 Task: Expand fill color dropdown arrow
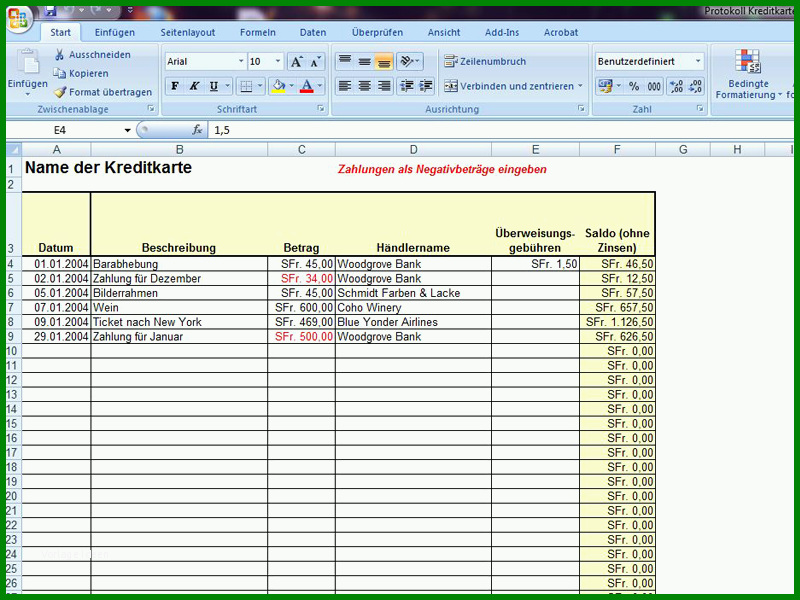click(291, 86)
